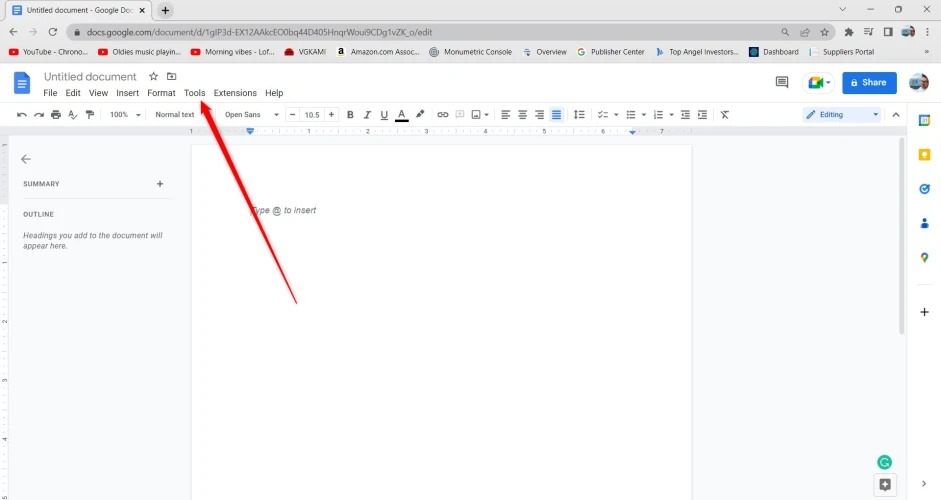The width and height of the screenshot is (941, 500).
Task: Select the Paint format tool
Action: click(90, 115)
